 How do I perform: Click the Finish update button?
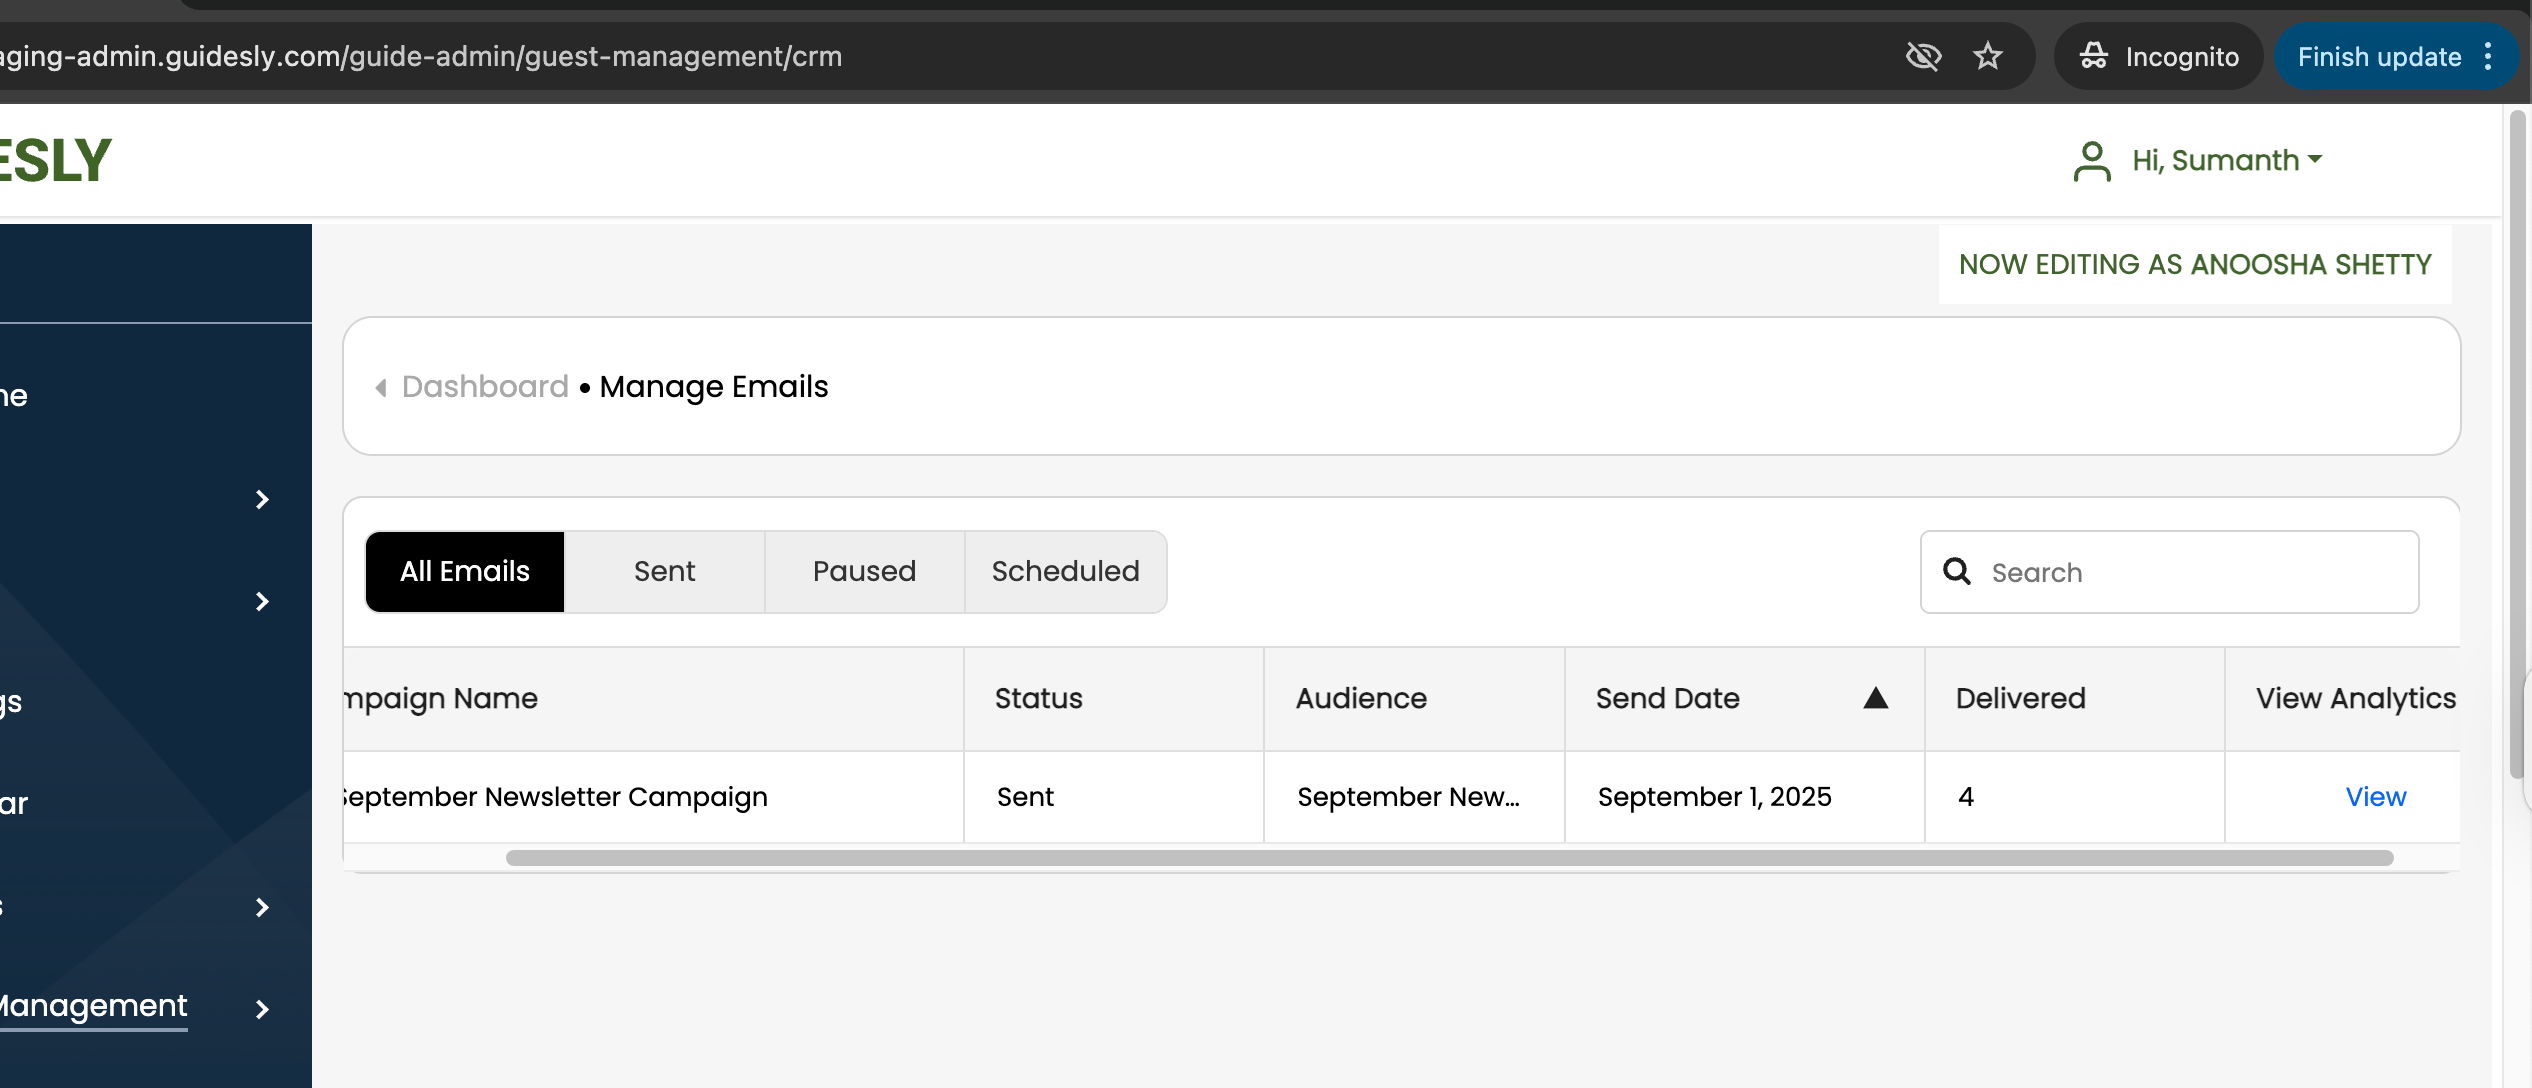(2378, 57)
